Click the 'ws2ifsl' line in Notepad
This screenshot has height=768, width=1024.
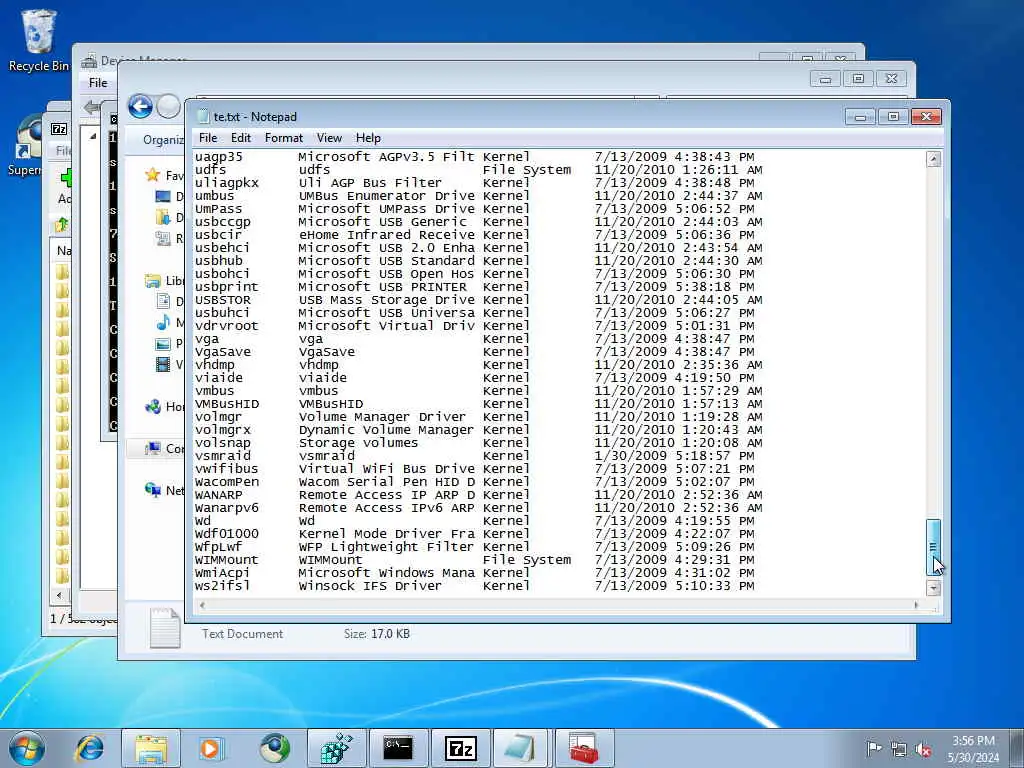click(x=474, y=586)
